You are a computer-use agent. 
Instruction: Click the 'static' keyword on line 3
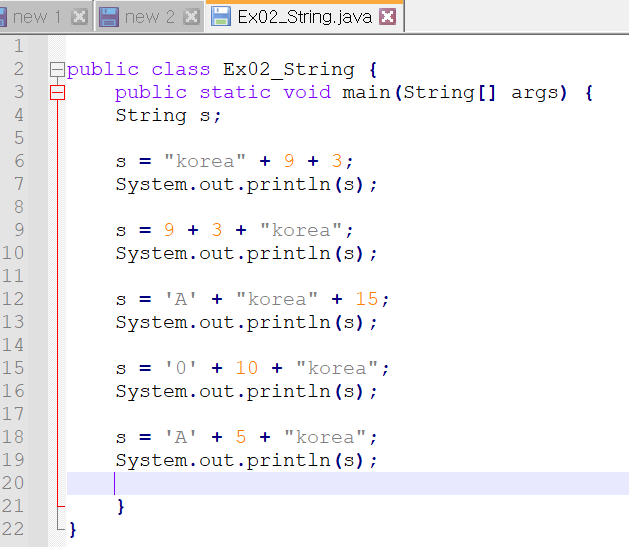[x=235, y=93]
